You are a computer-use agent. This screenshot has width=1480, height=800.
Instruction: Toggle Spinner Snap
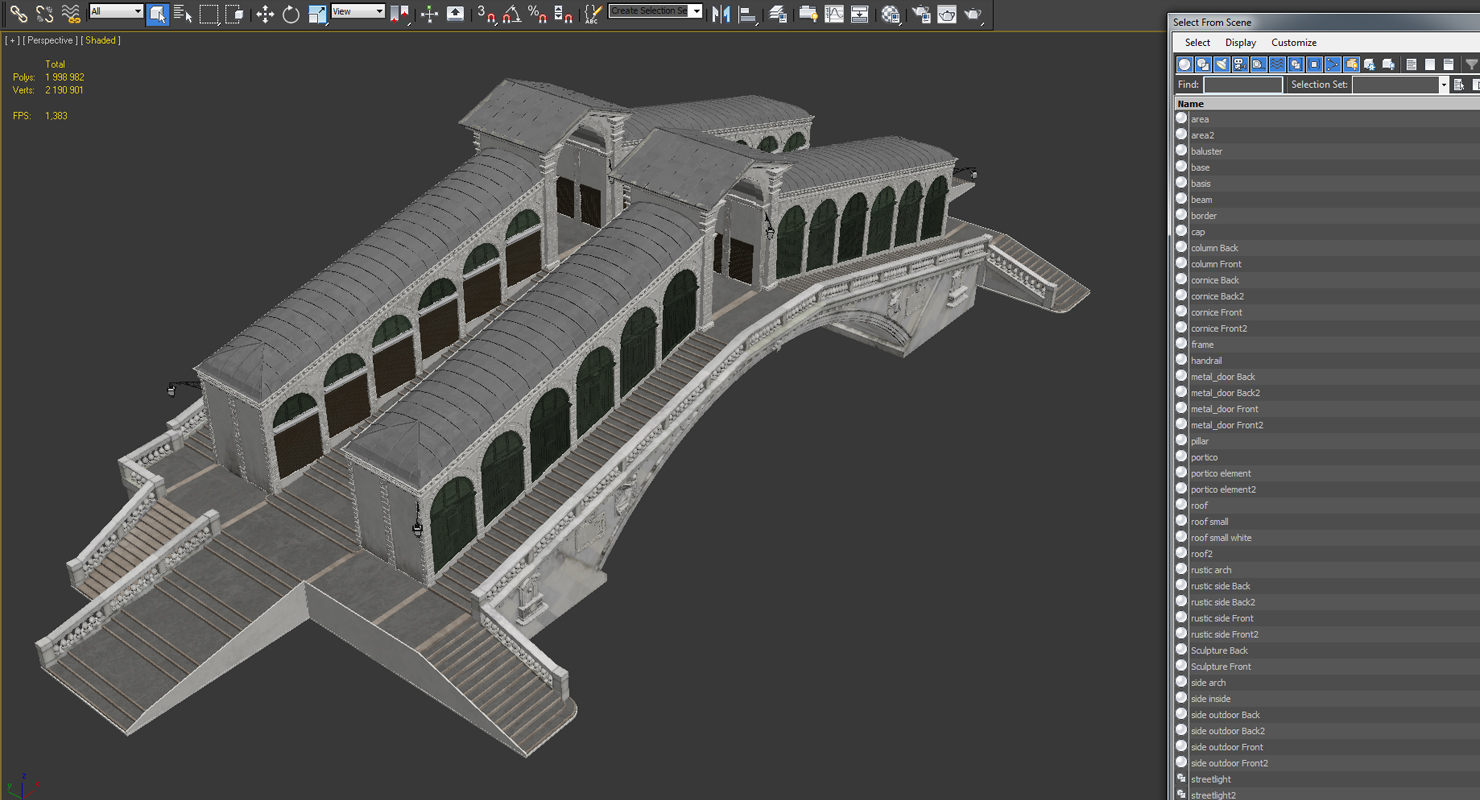click(x=562, y=14)
